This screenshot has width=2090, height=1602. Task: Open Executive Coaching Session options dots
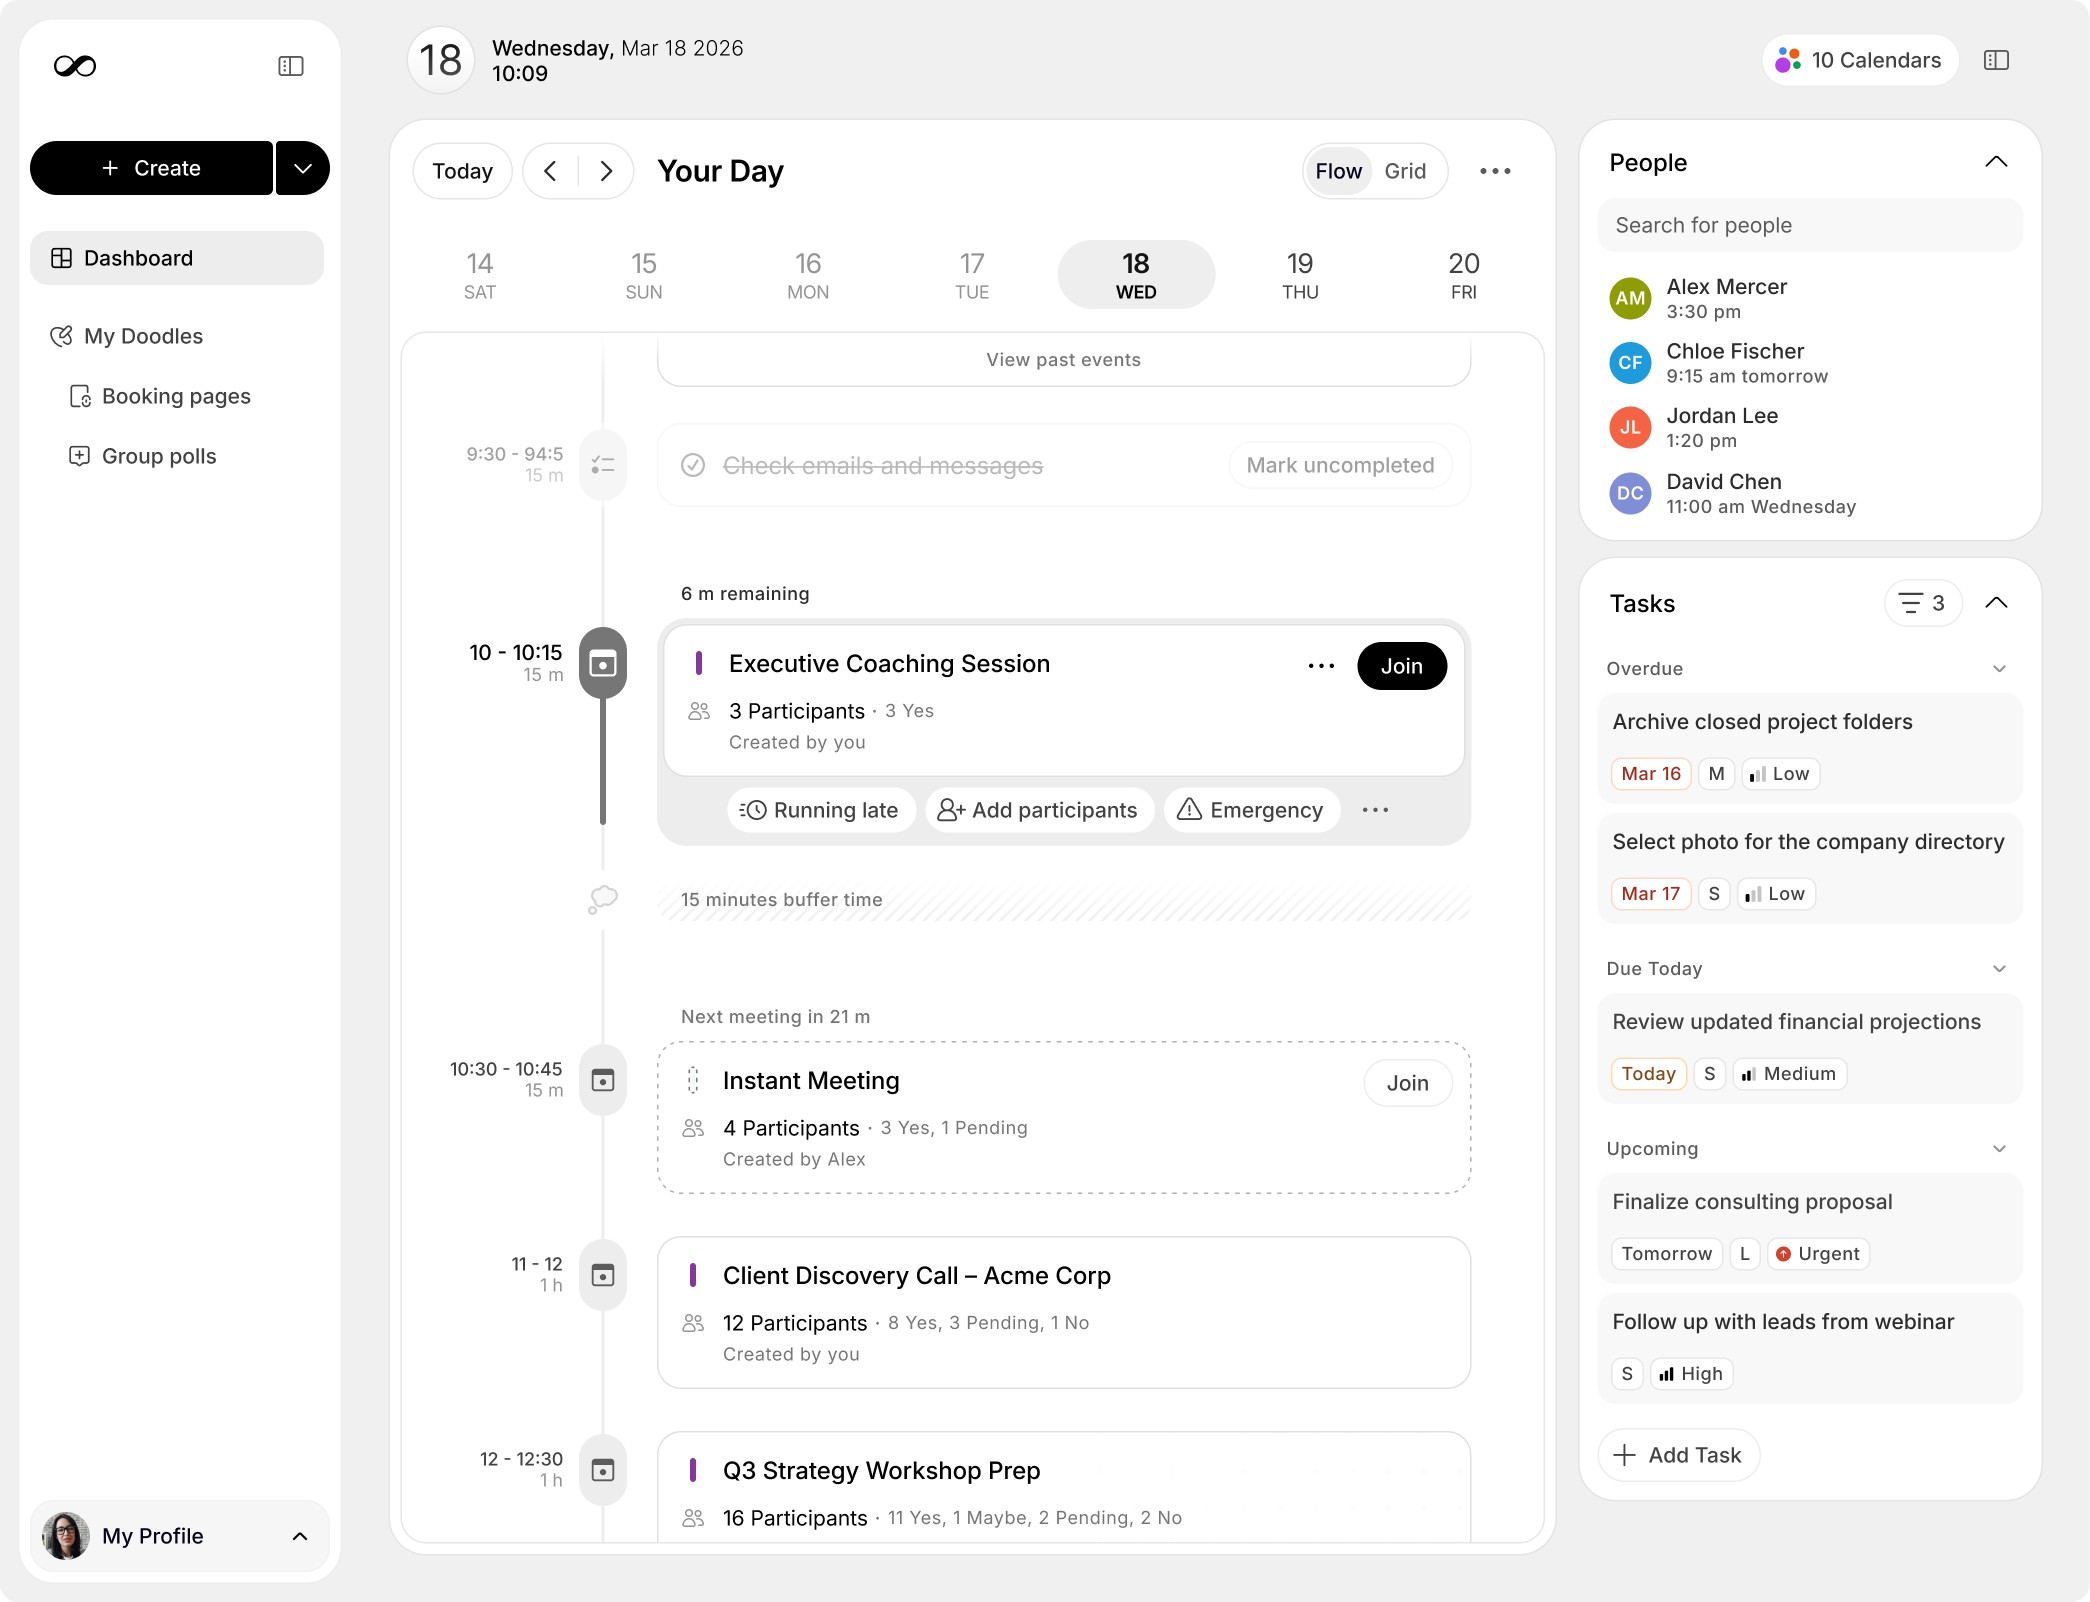tap(1321, 666)
